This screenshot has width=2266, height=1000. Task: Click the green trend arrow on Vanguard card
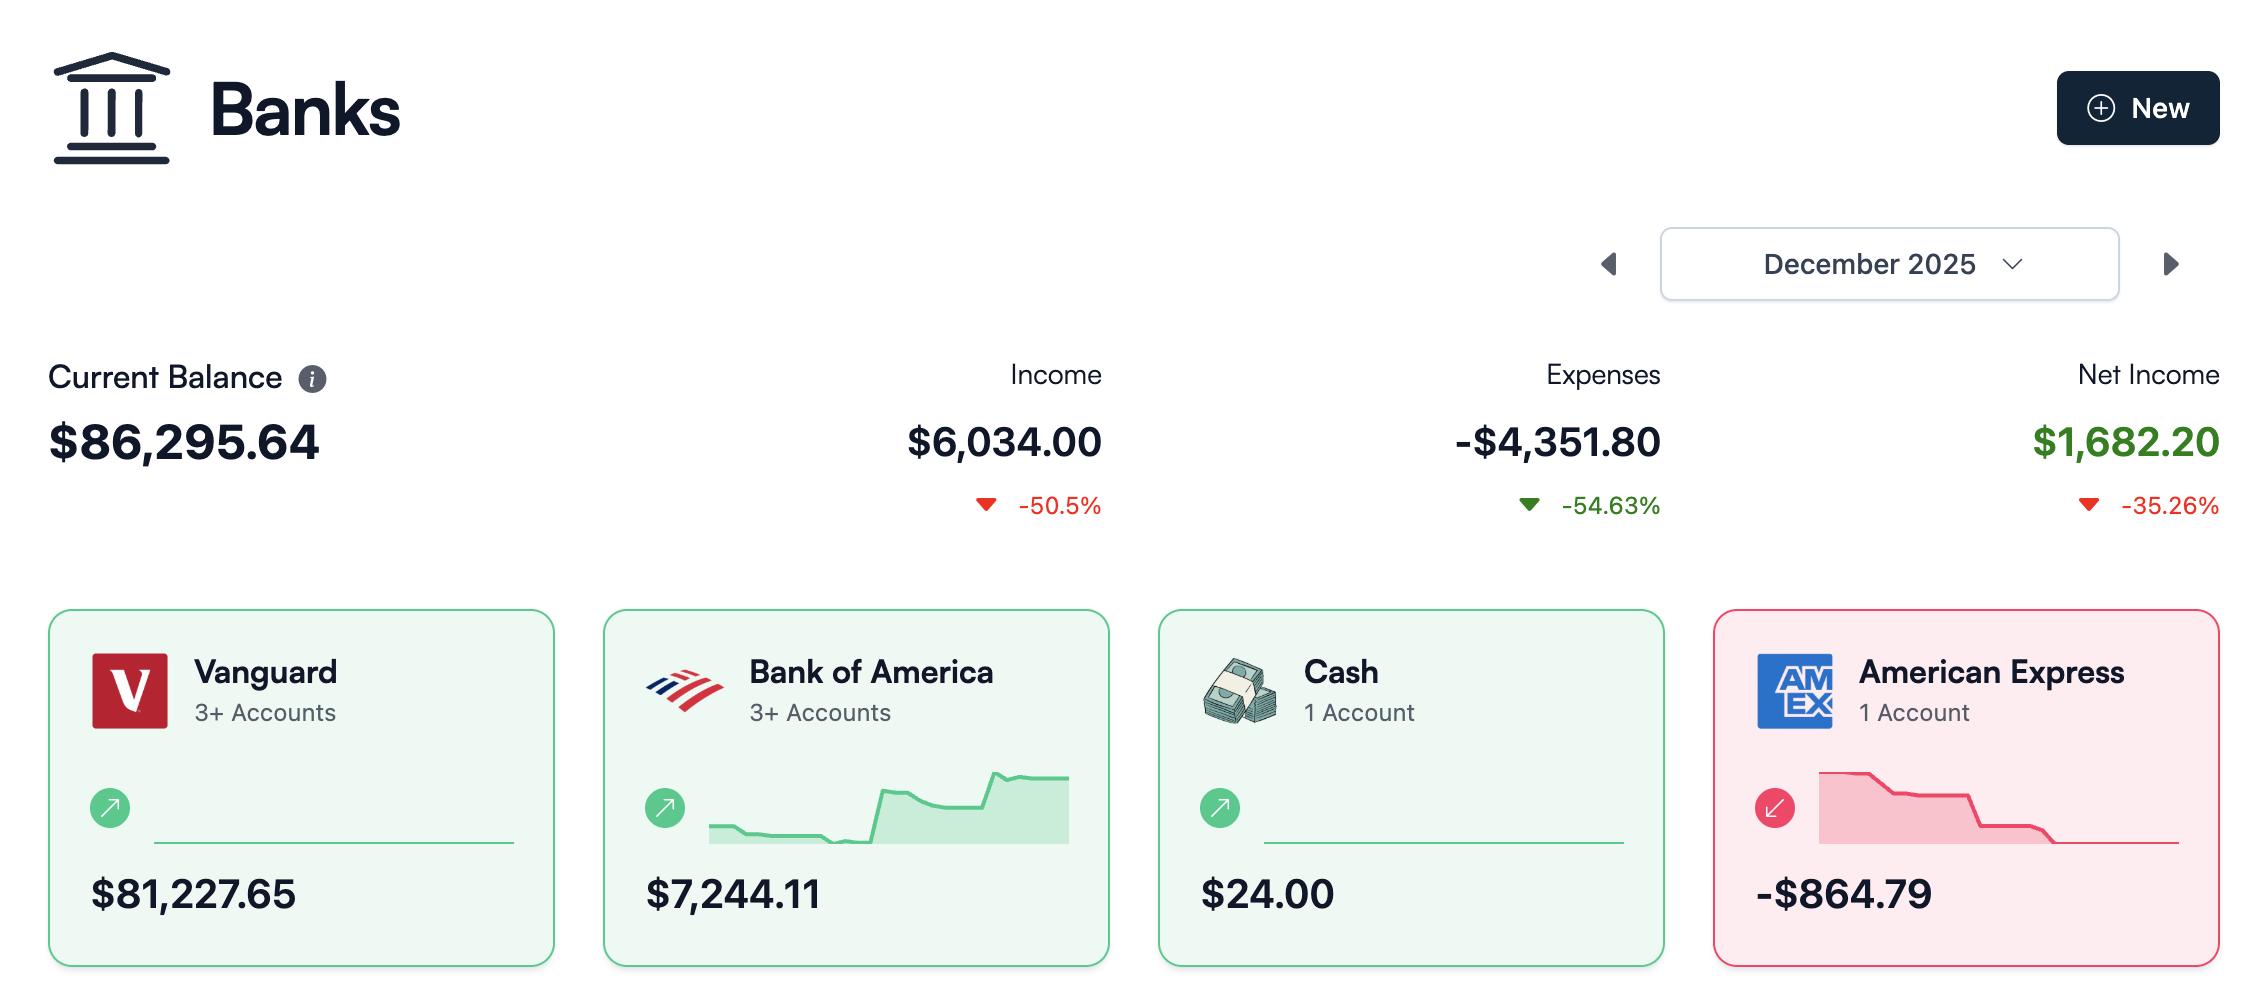coord(110,806)
